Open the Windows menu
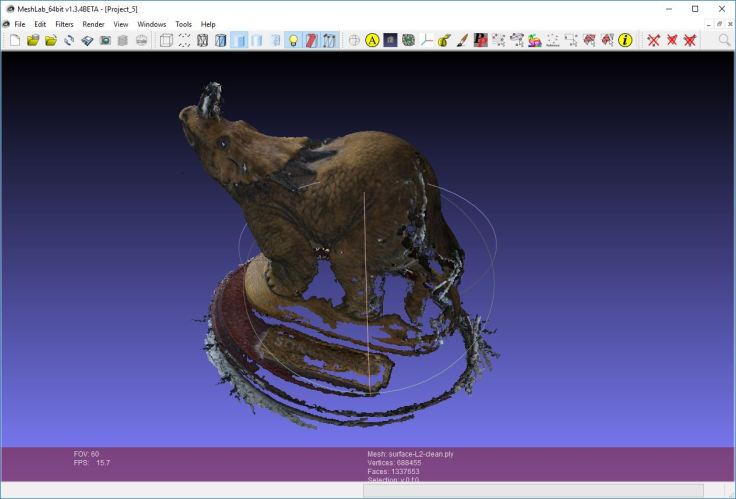 pyautogui.click(x=152, y=24)
